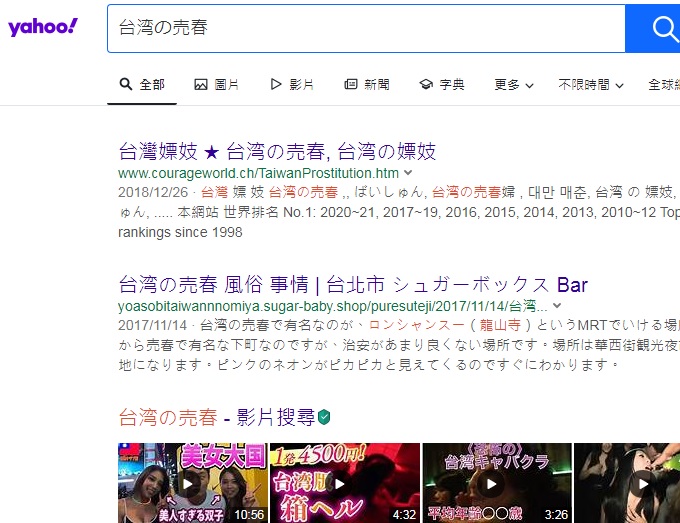The image size is (680, 523).
Task: Open the first search result title link
Action: (277, 152)
